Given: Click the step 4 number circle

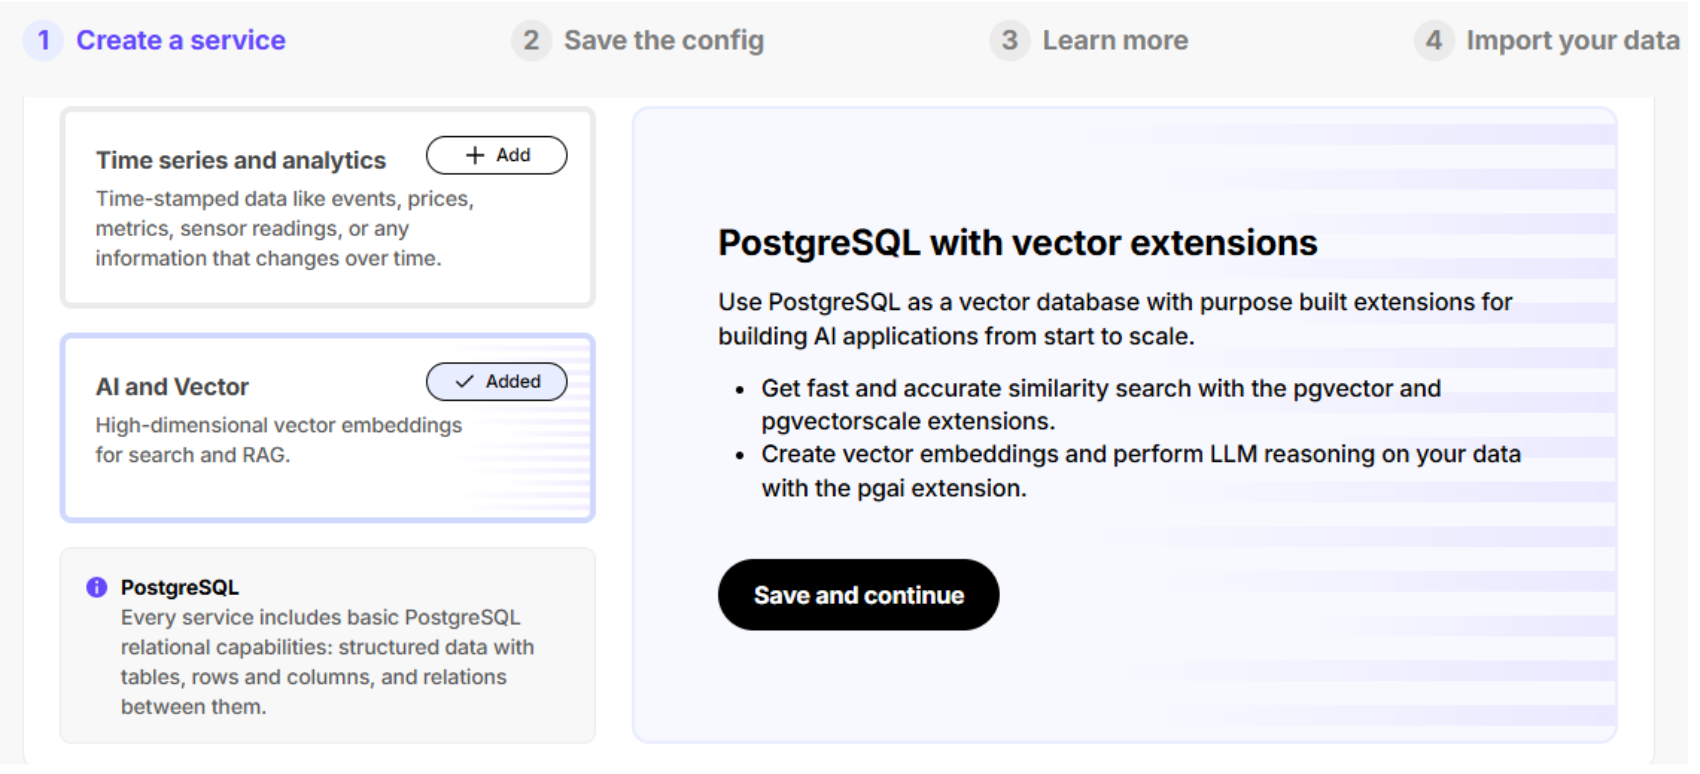Looking at the screenshot, I should (1433, 41).
